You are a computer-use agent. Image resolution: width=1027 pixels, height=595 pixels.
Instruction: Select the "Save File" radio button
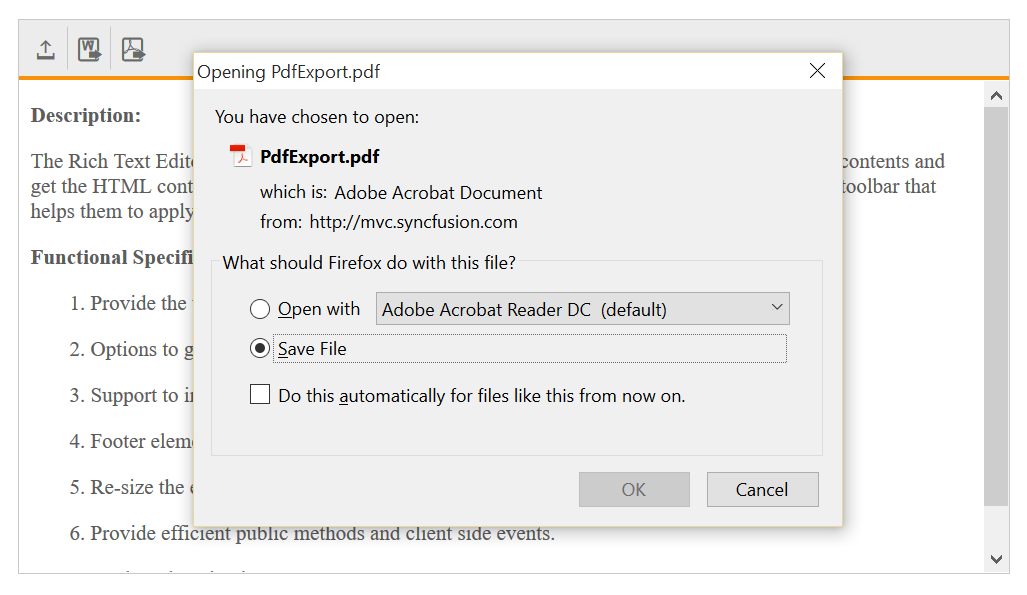[260, 348]
